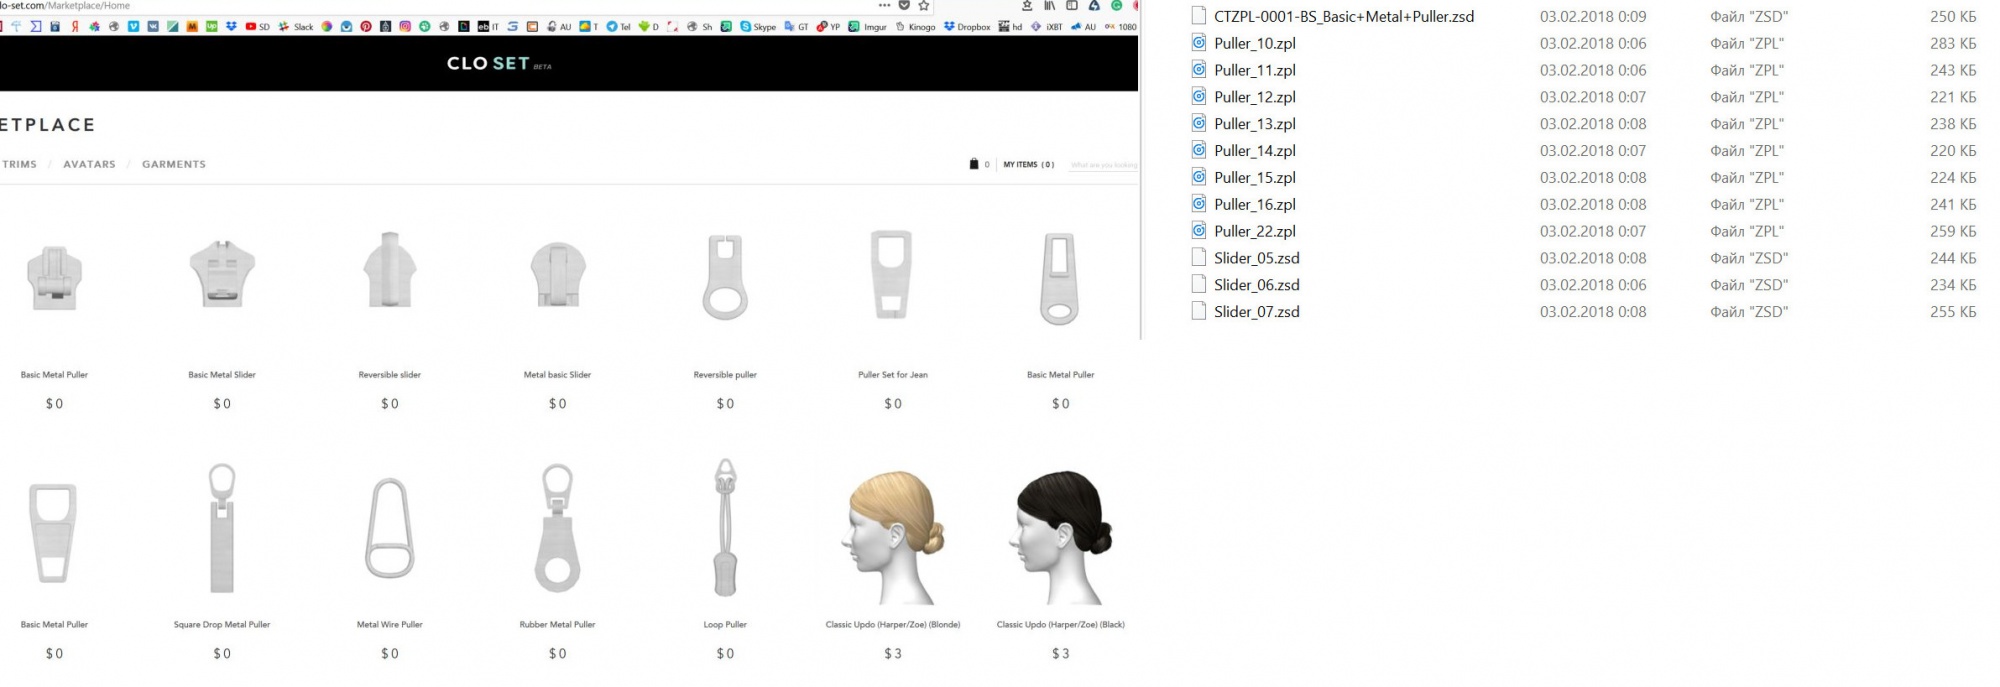This screenshot has height=687, width=2000.
Task: Open the hd bookmark
Action: [1010, 27]
